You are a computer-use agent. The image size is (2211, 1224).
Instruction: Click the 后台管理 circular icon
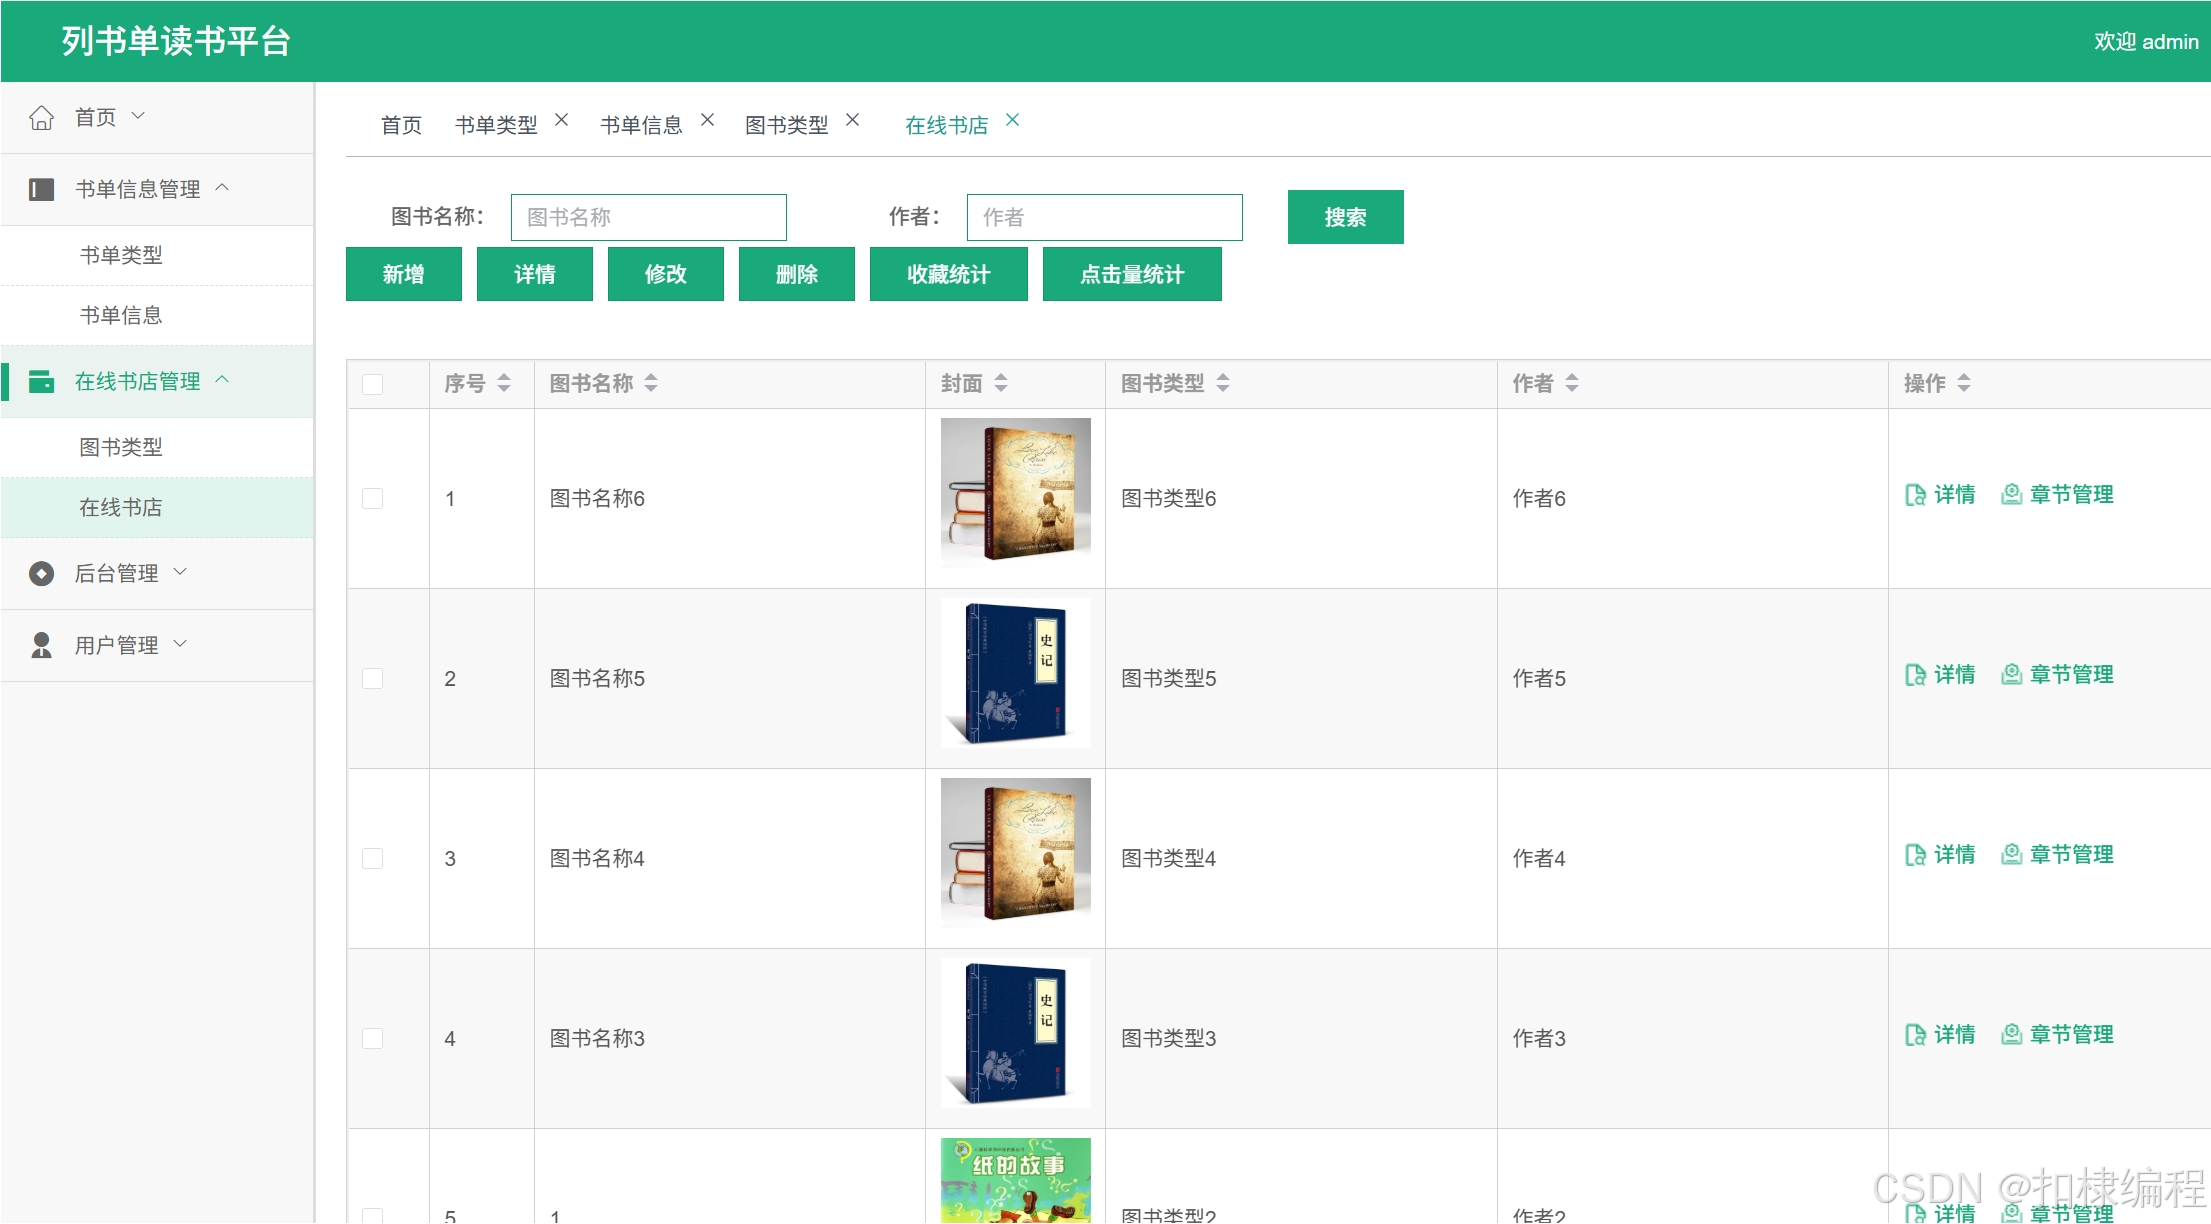41,574
